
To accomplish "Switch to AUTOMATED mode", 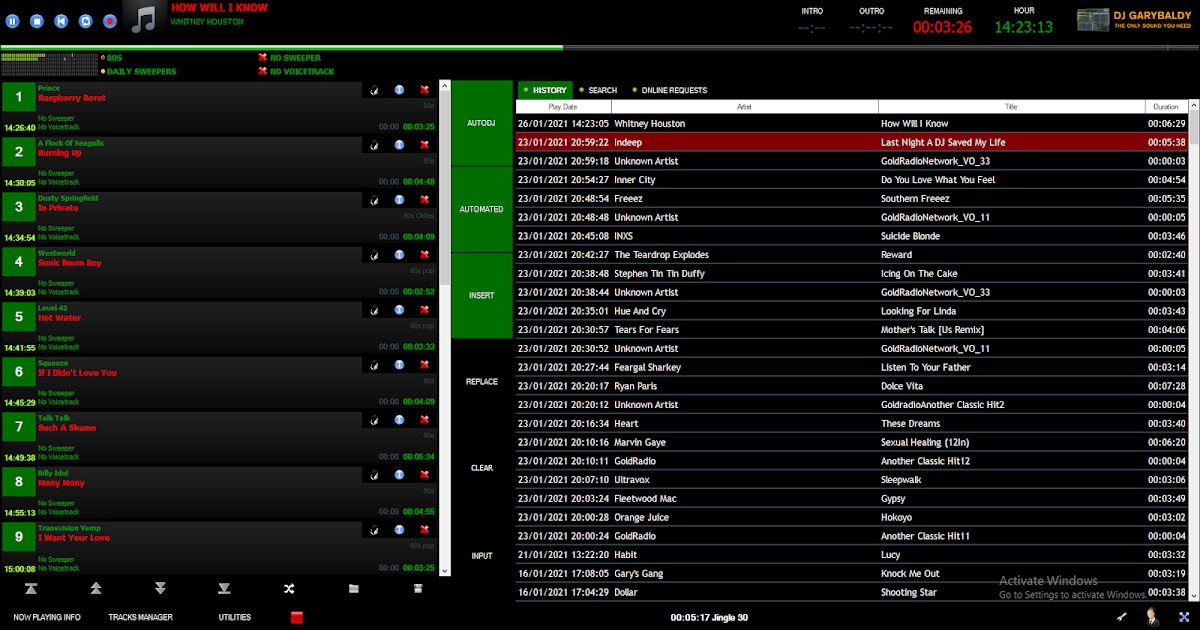I will click(x=484, y=209).
